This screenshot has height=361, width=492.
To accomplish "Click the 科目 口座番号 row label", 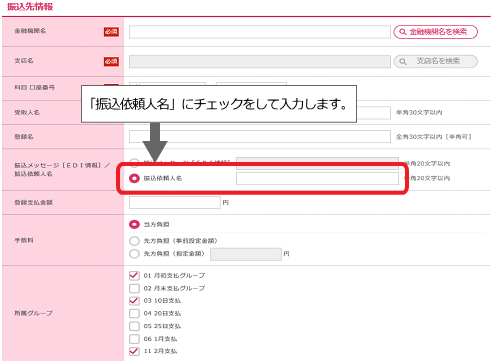I will [34, 88].
